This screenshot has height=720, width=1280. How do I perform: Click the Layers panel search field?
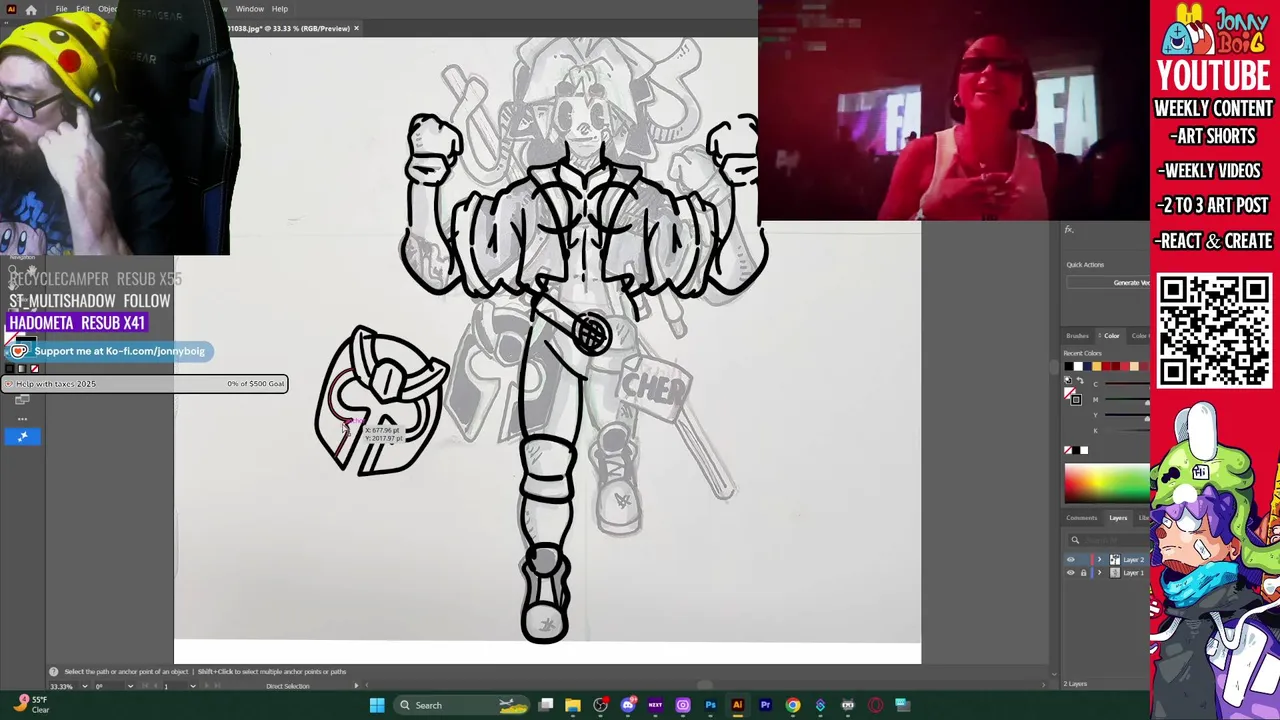tap(1108, 540)
